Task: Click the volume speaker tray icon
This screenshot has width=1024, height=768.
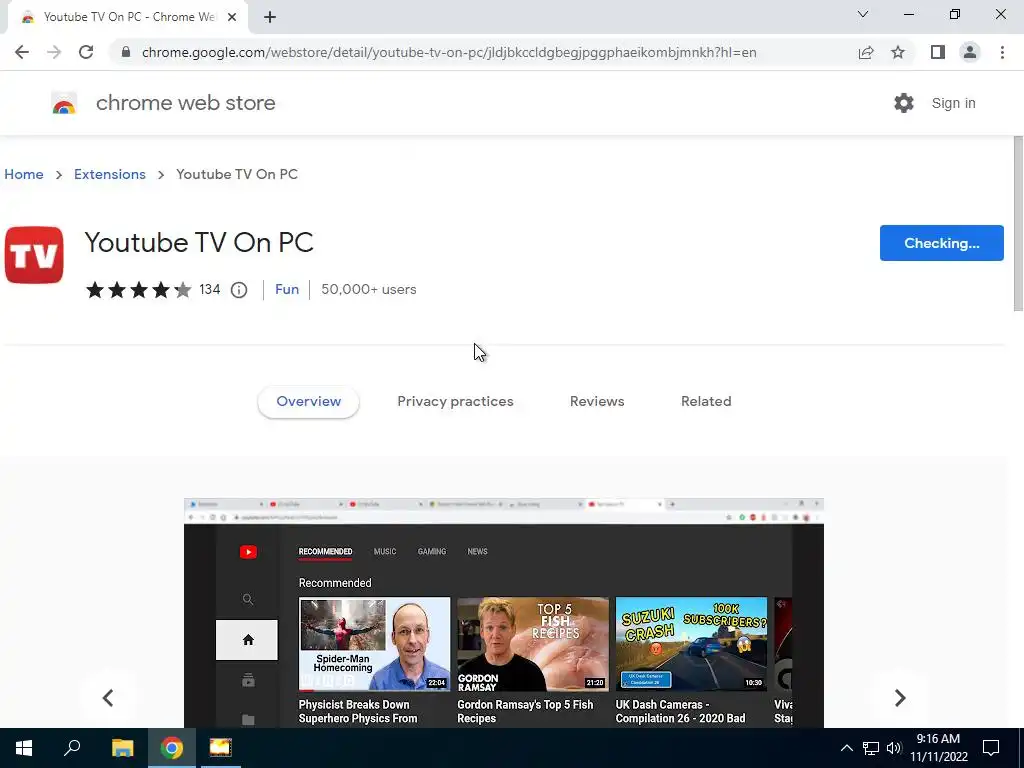Action: [x=894, y=748]
